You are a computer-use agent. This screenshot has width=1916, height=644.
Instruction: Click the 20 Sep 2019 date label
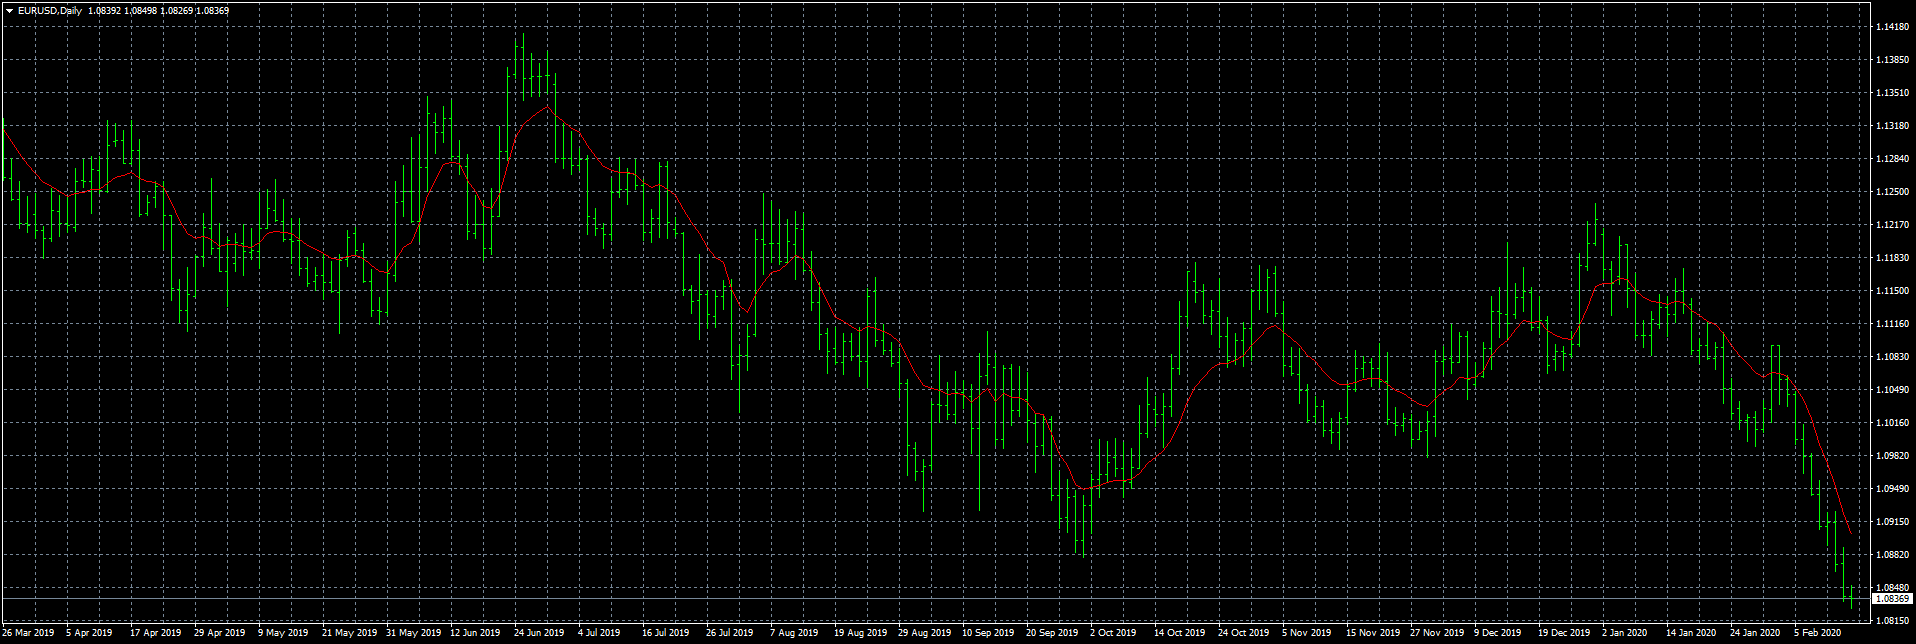tap(1053, 633)
